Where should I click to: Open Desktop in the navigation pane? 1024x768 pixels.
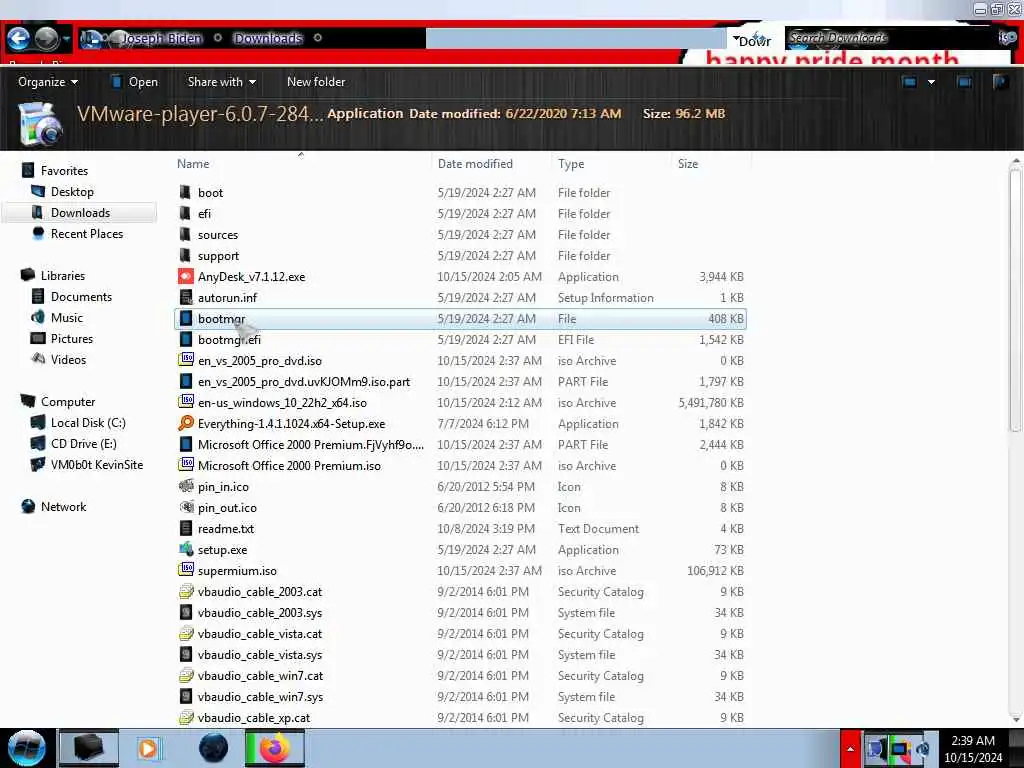72,191
